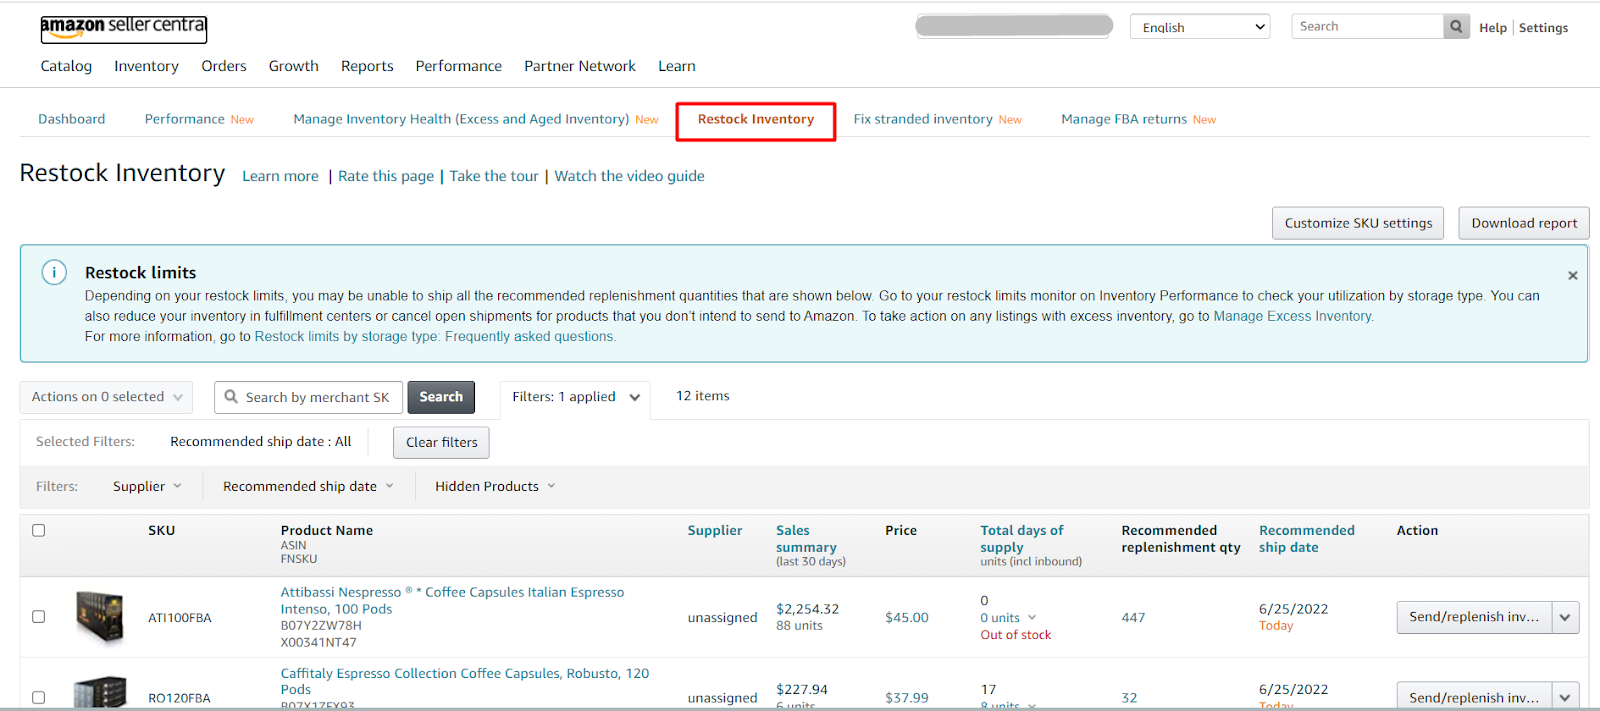Sort by Total days of supply header
Image resolution: width=1600 pixels, height=711 pixels.
coord(1021,539)
